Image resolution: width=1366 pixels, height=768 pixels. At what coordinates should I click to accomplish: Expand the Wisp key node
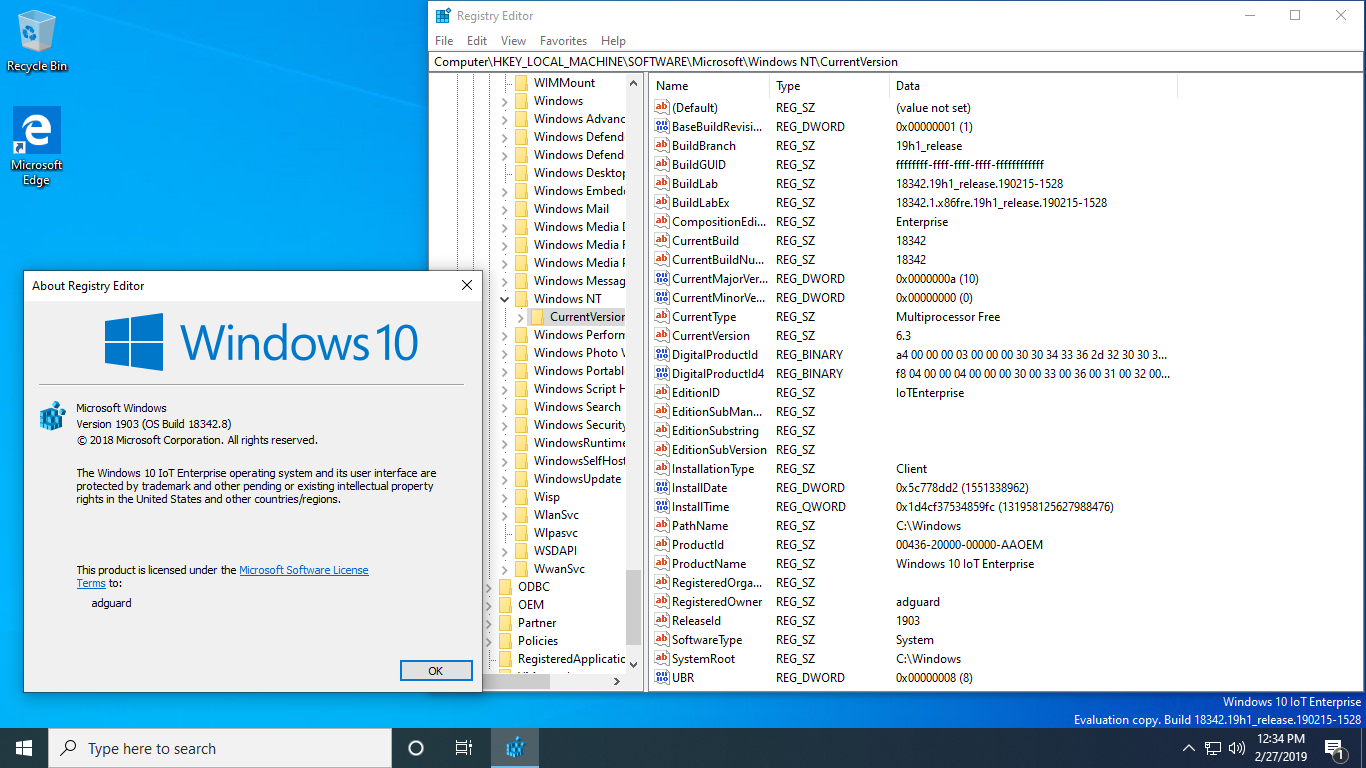(x=505, y=497)
